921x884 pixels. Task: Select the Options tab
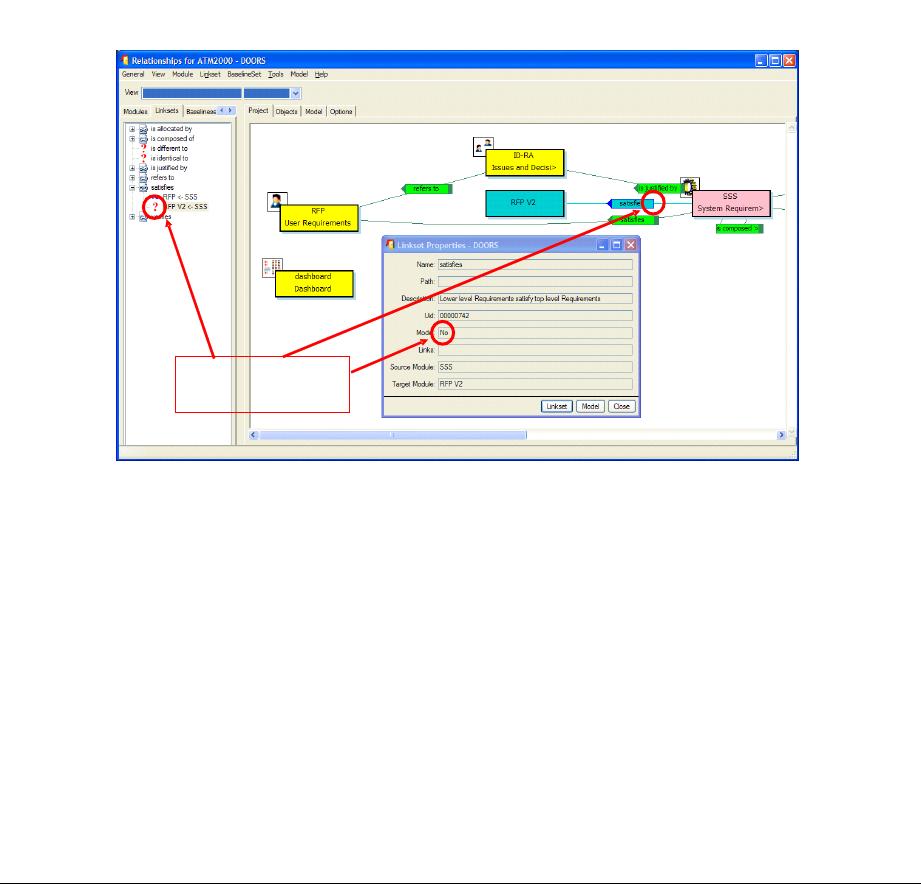tap(341, 112)
